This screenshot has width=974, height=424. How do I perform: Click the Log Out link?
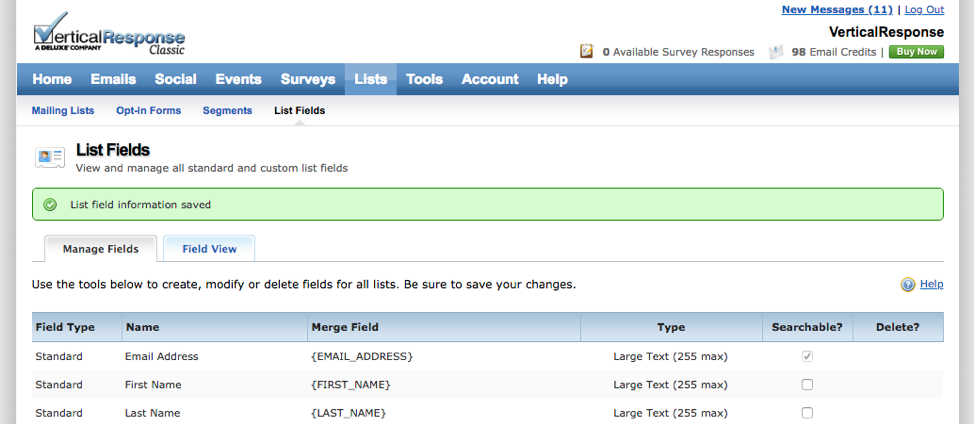click(924, 9)
